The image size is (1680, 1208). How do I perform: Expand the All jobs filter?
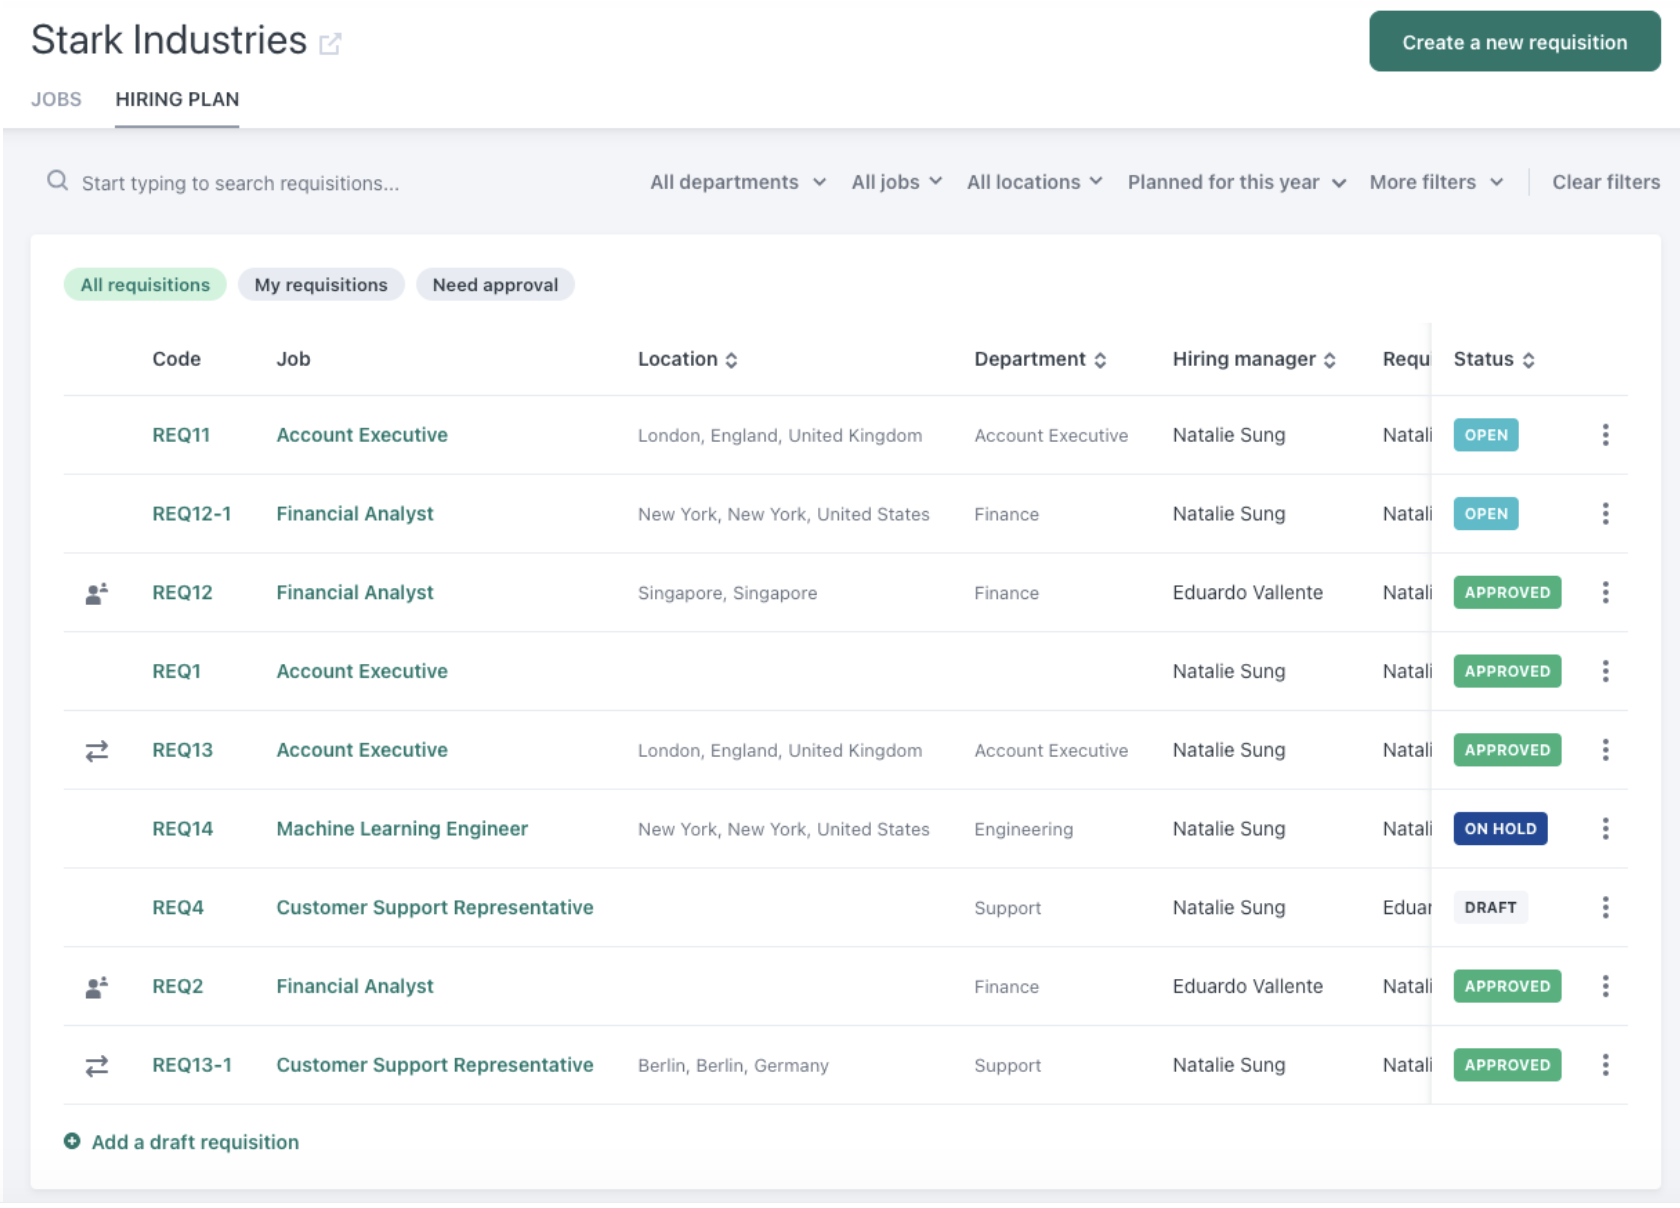[x=897, y=182]
